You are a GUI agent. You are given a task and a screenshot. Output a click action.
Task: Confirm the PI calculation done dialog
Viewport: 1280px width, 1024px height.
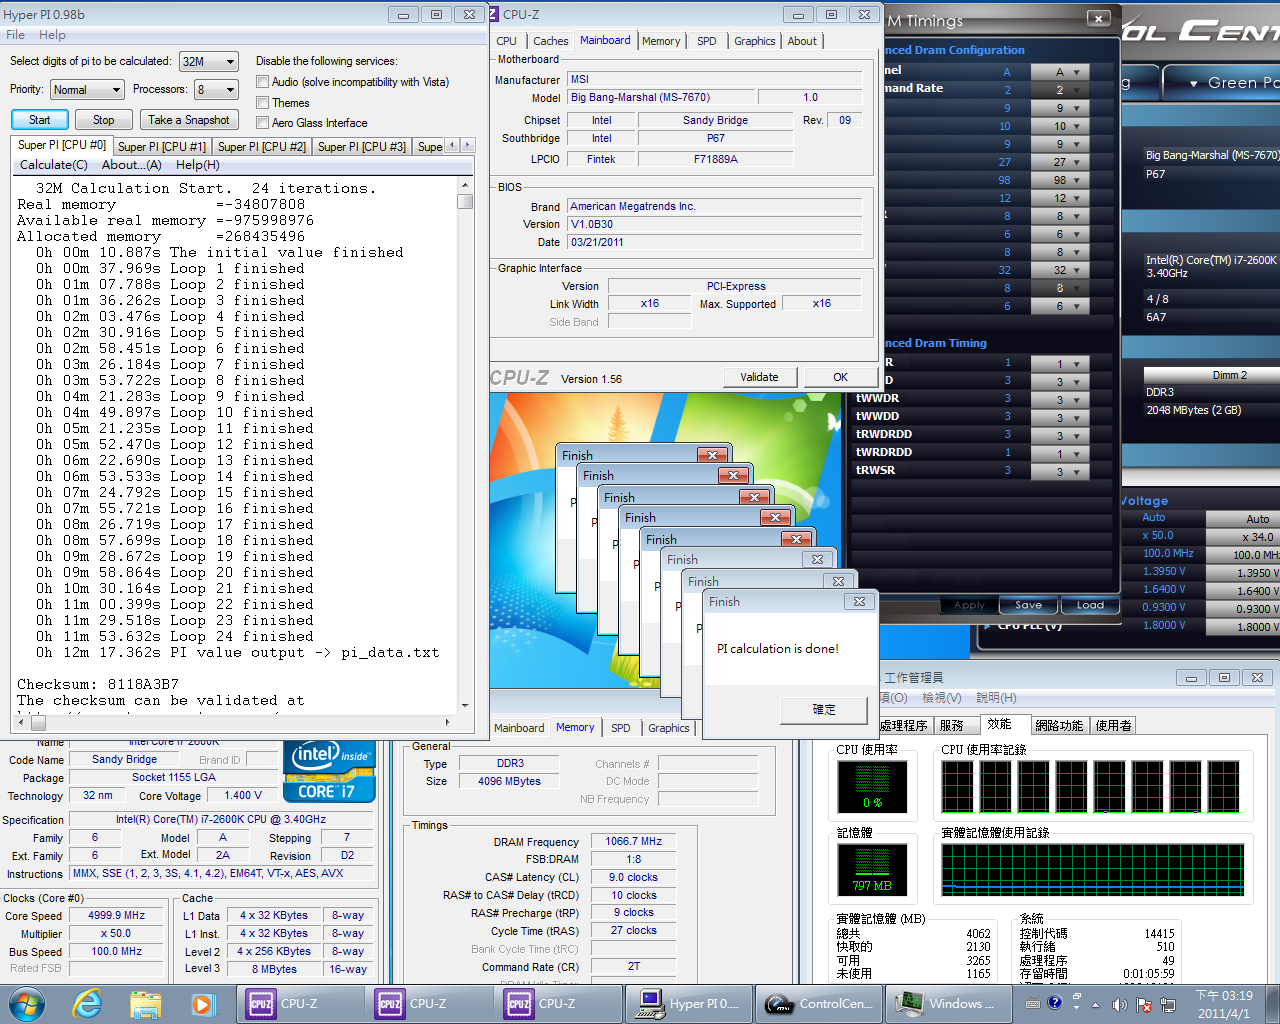(x=824, y=710)
